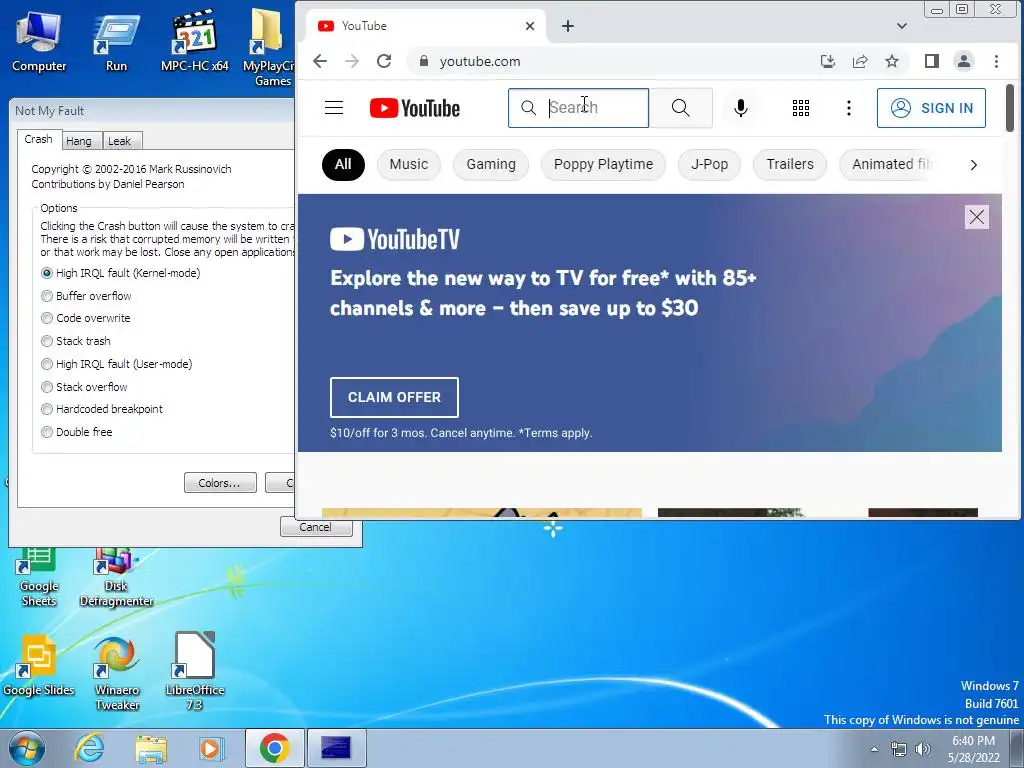Open the Windows Start menu

pos(26,748)
